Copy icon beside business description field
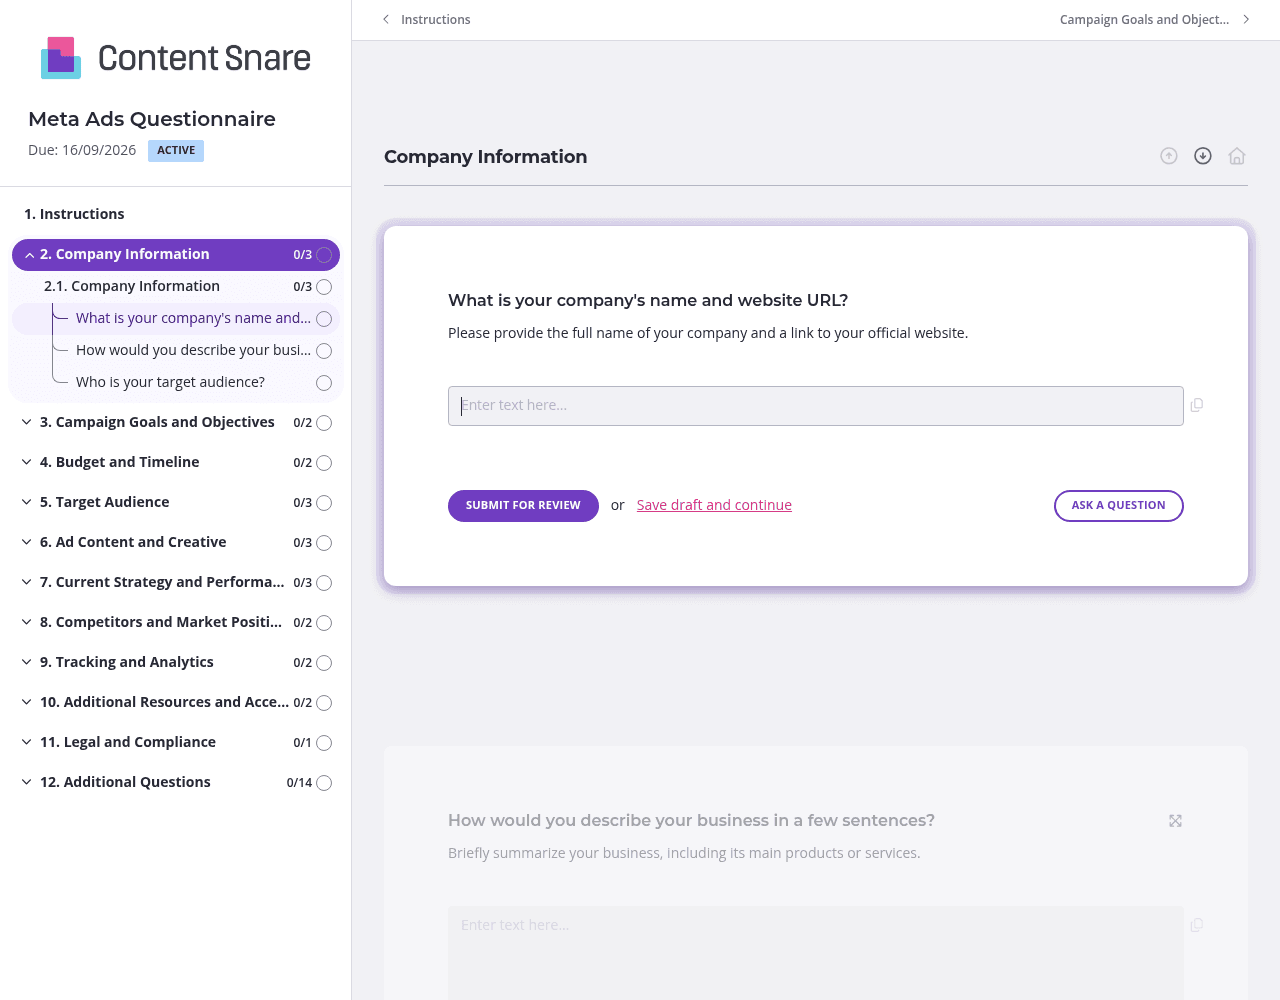The width and height of the screenshot is (1280, 1000). click(1197, 925)
